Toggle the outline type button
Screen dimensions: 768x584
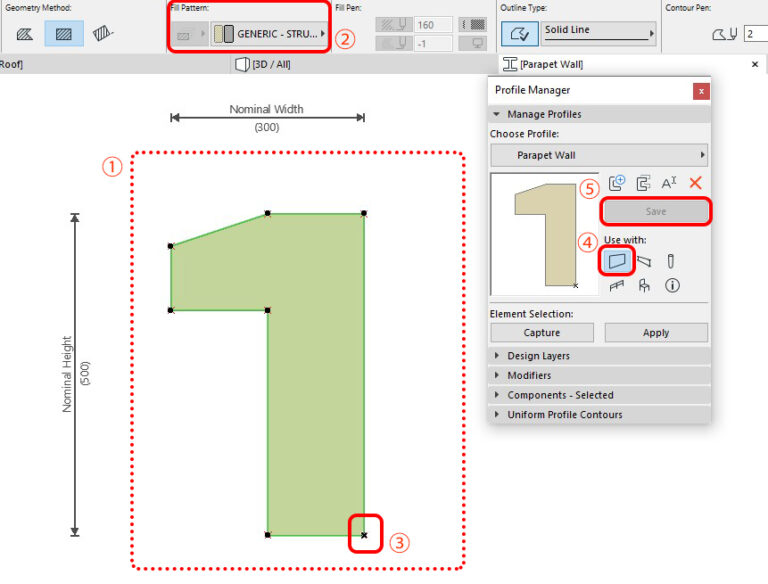pos(519,34)
